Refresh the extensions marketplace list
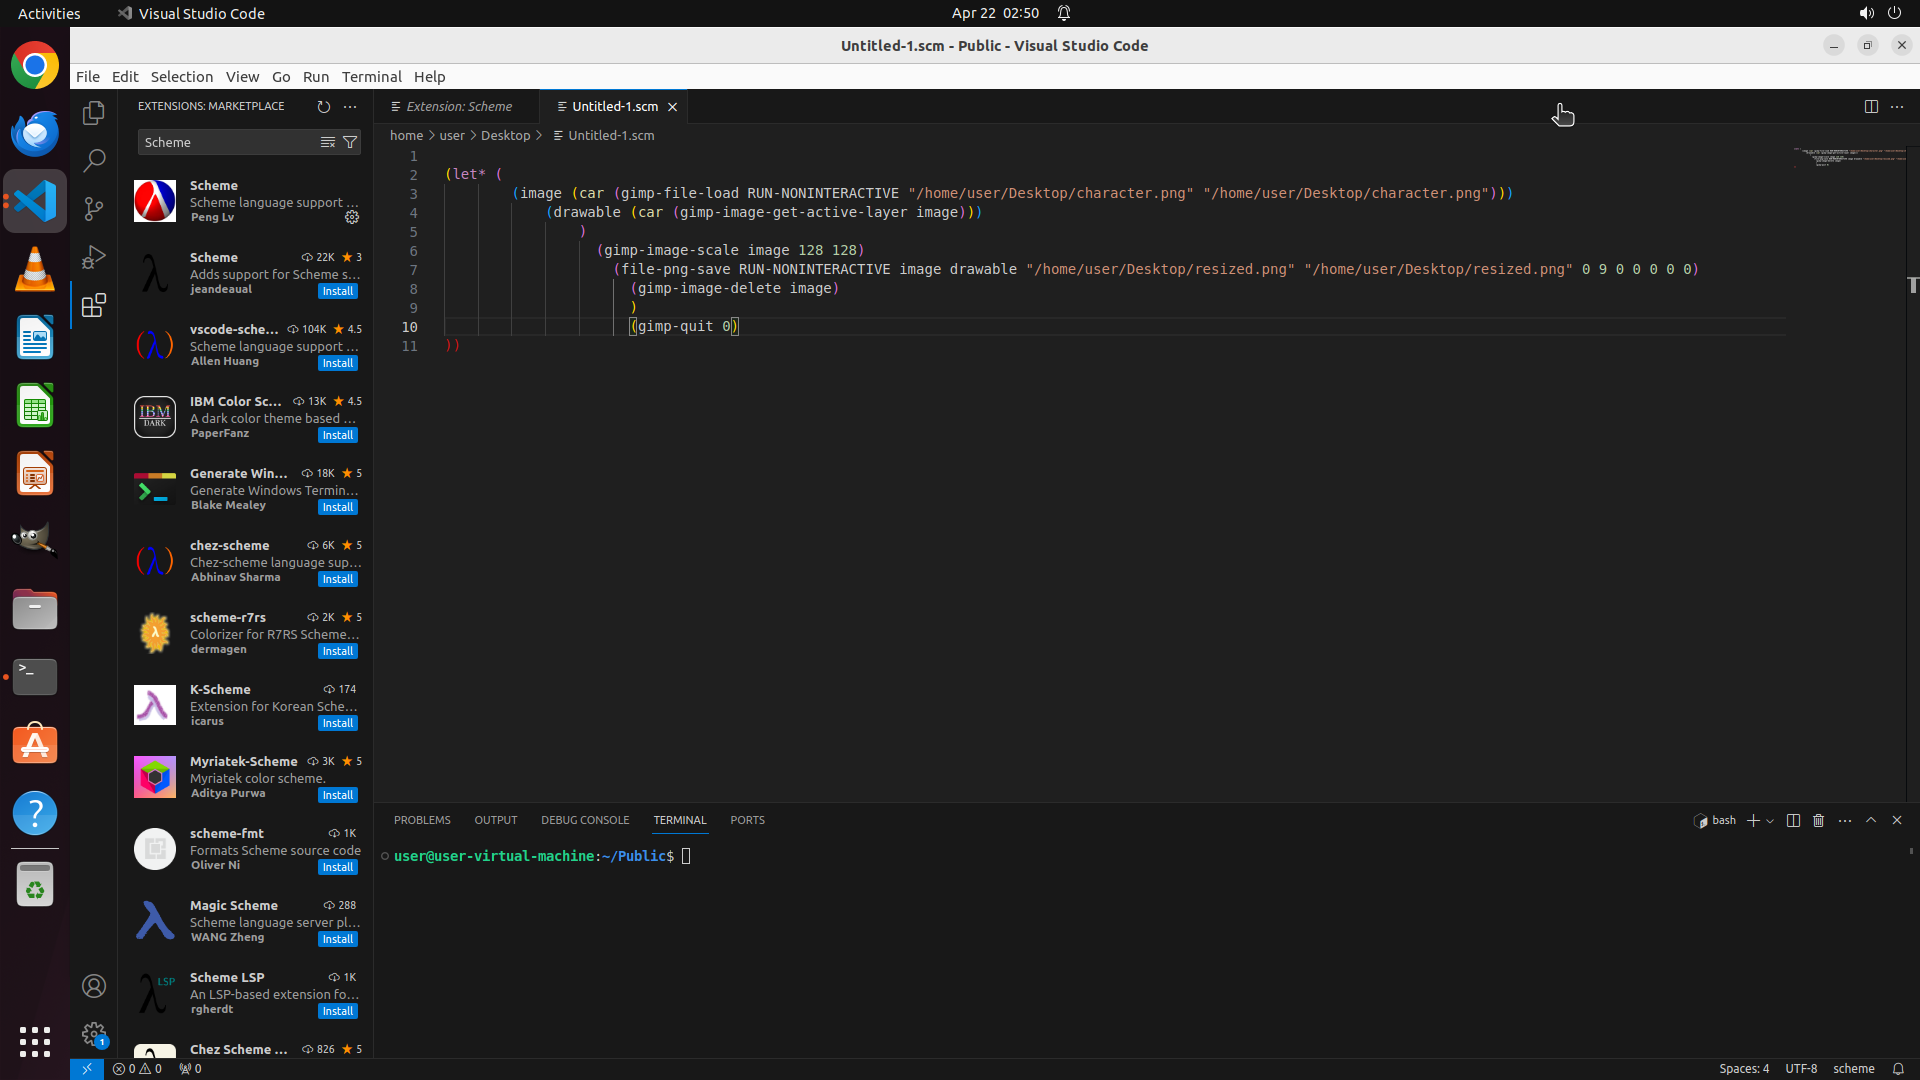The width and height of the screenshot is (1920, 1080). pos(323,106)
